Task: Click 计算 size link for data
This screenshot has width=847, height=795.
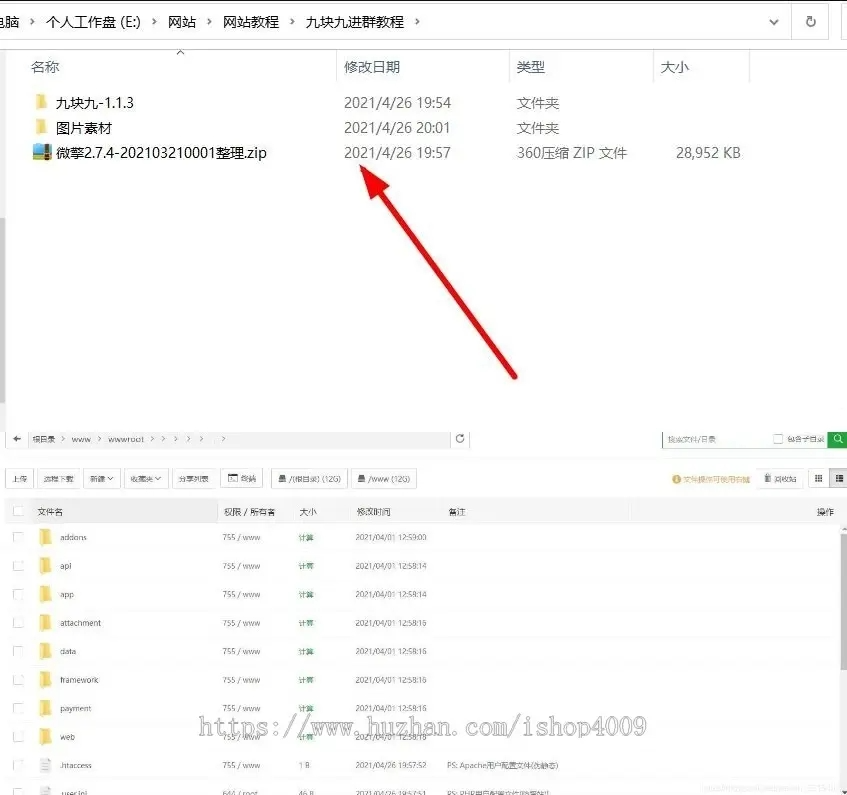Action: click(x=306, y=651)
